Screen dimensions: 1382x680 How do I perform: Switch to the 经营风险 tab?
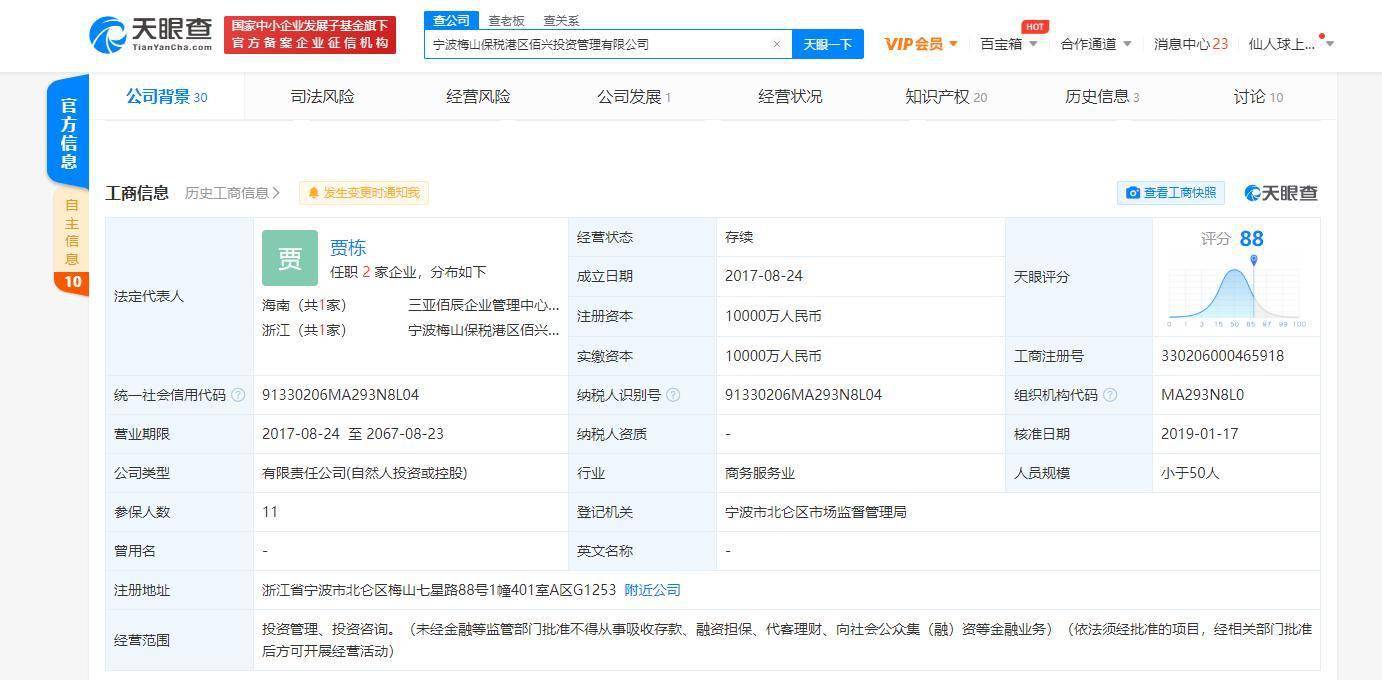point(478,97)
